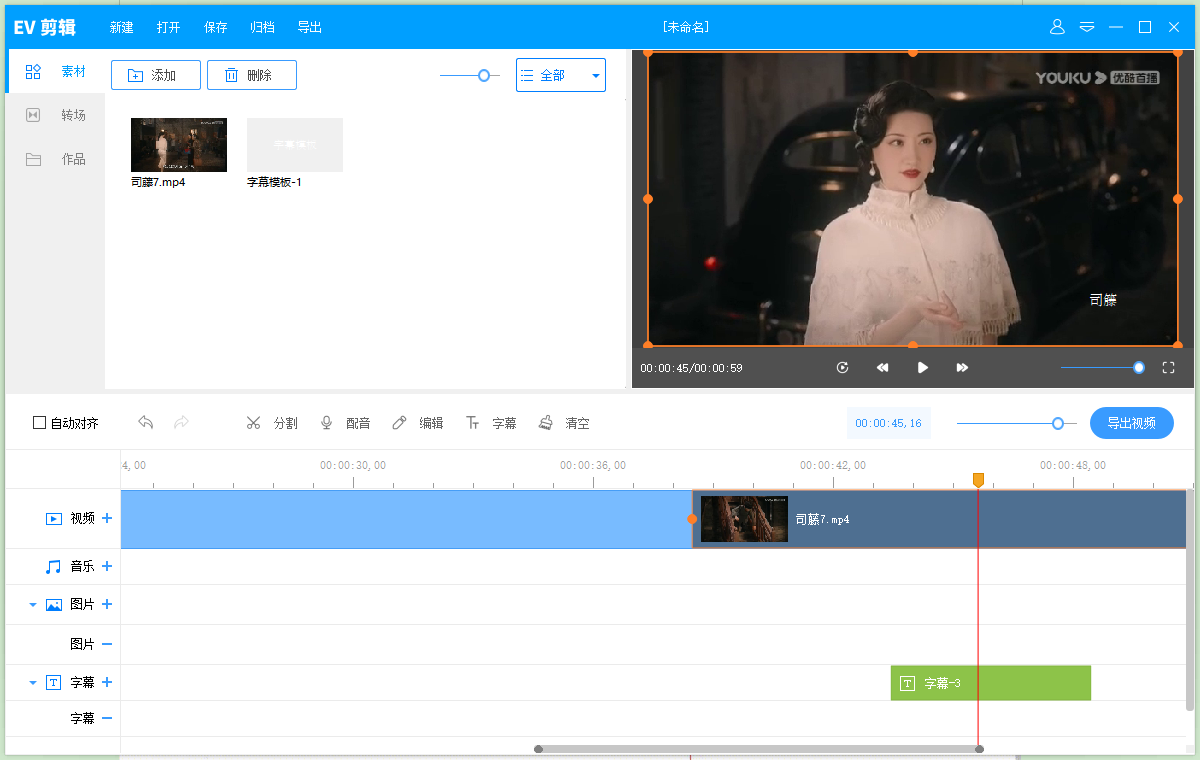Viewport: 1200px width, 760px height.
Task: Collapse the 图片 track group
Action: click(32, 605)
